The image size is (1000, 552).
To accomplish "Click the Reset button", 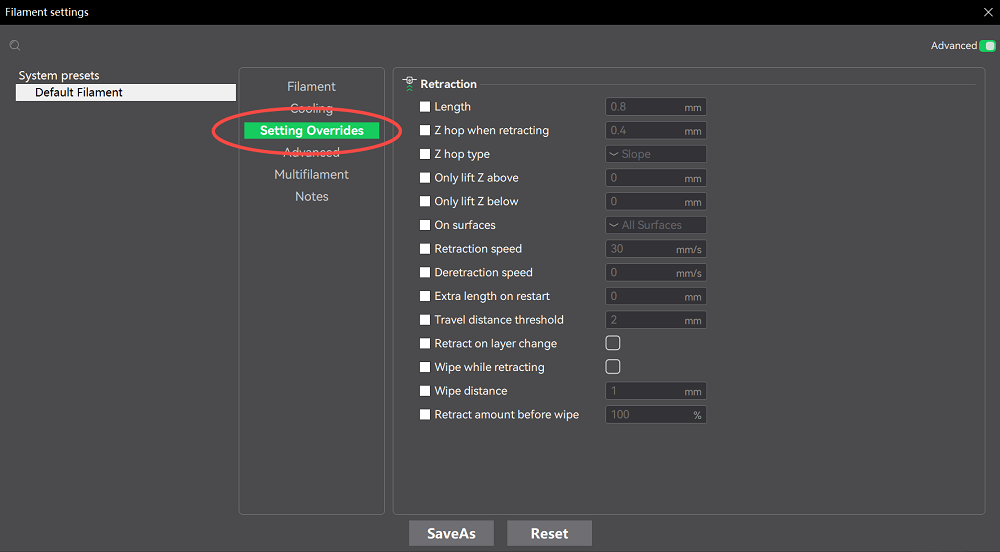I will [549, 533].
